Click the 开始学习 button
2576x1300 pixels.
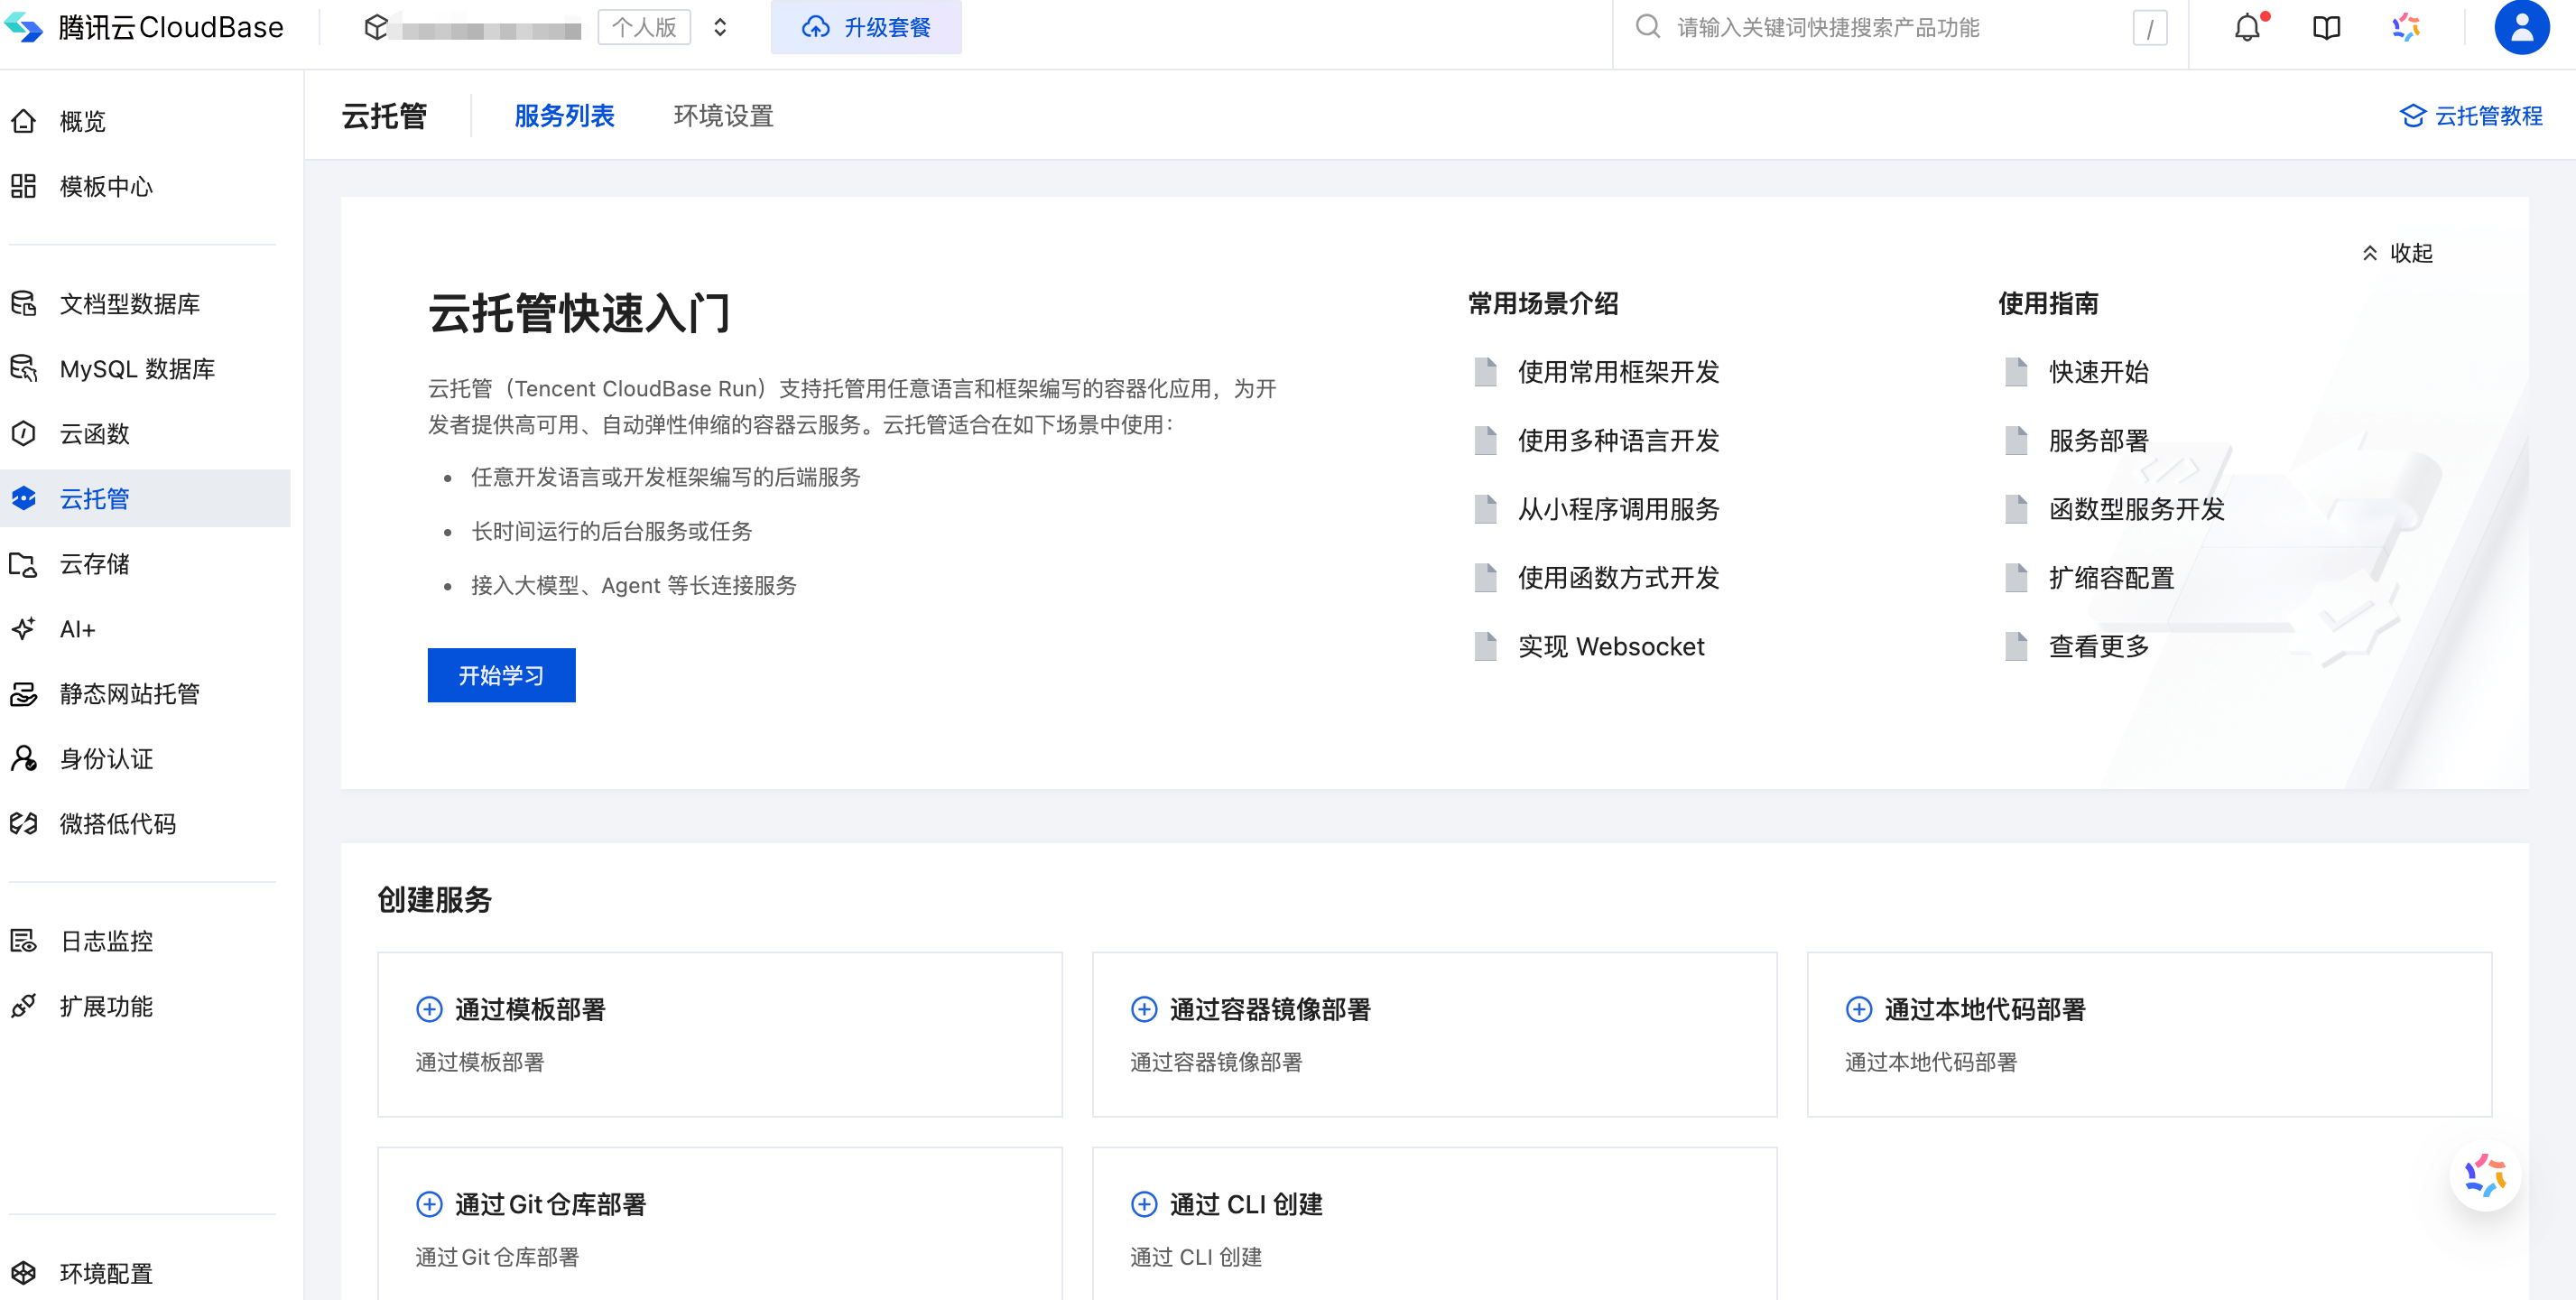[501, 676]
